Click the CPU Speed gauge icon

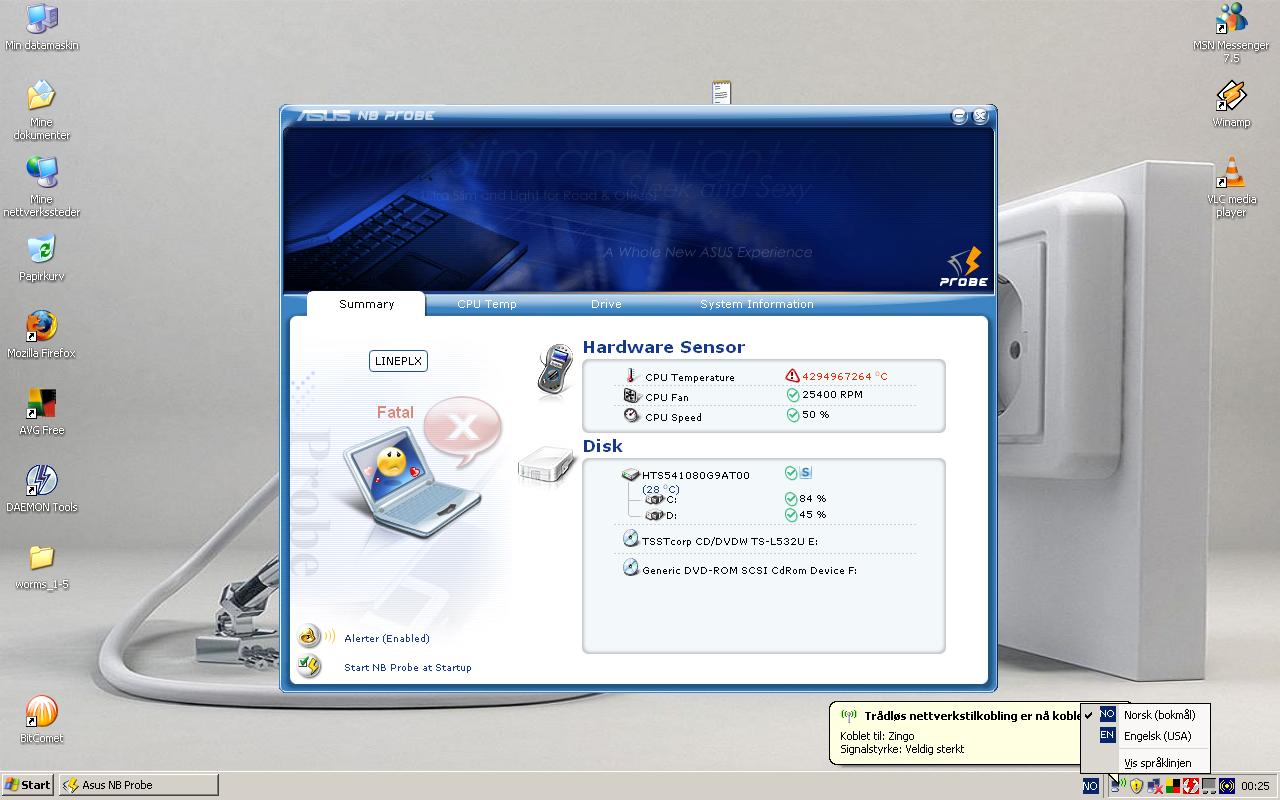[631, 415]
